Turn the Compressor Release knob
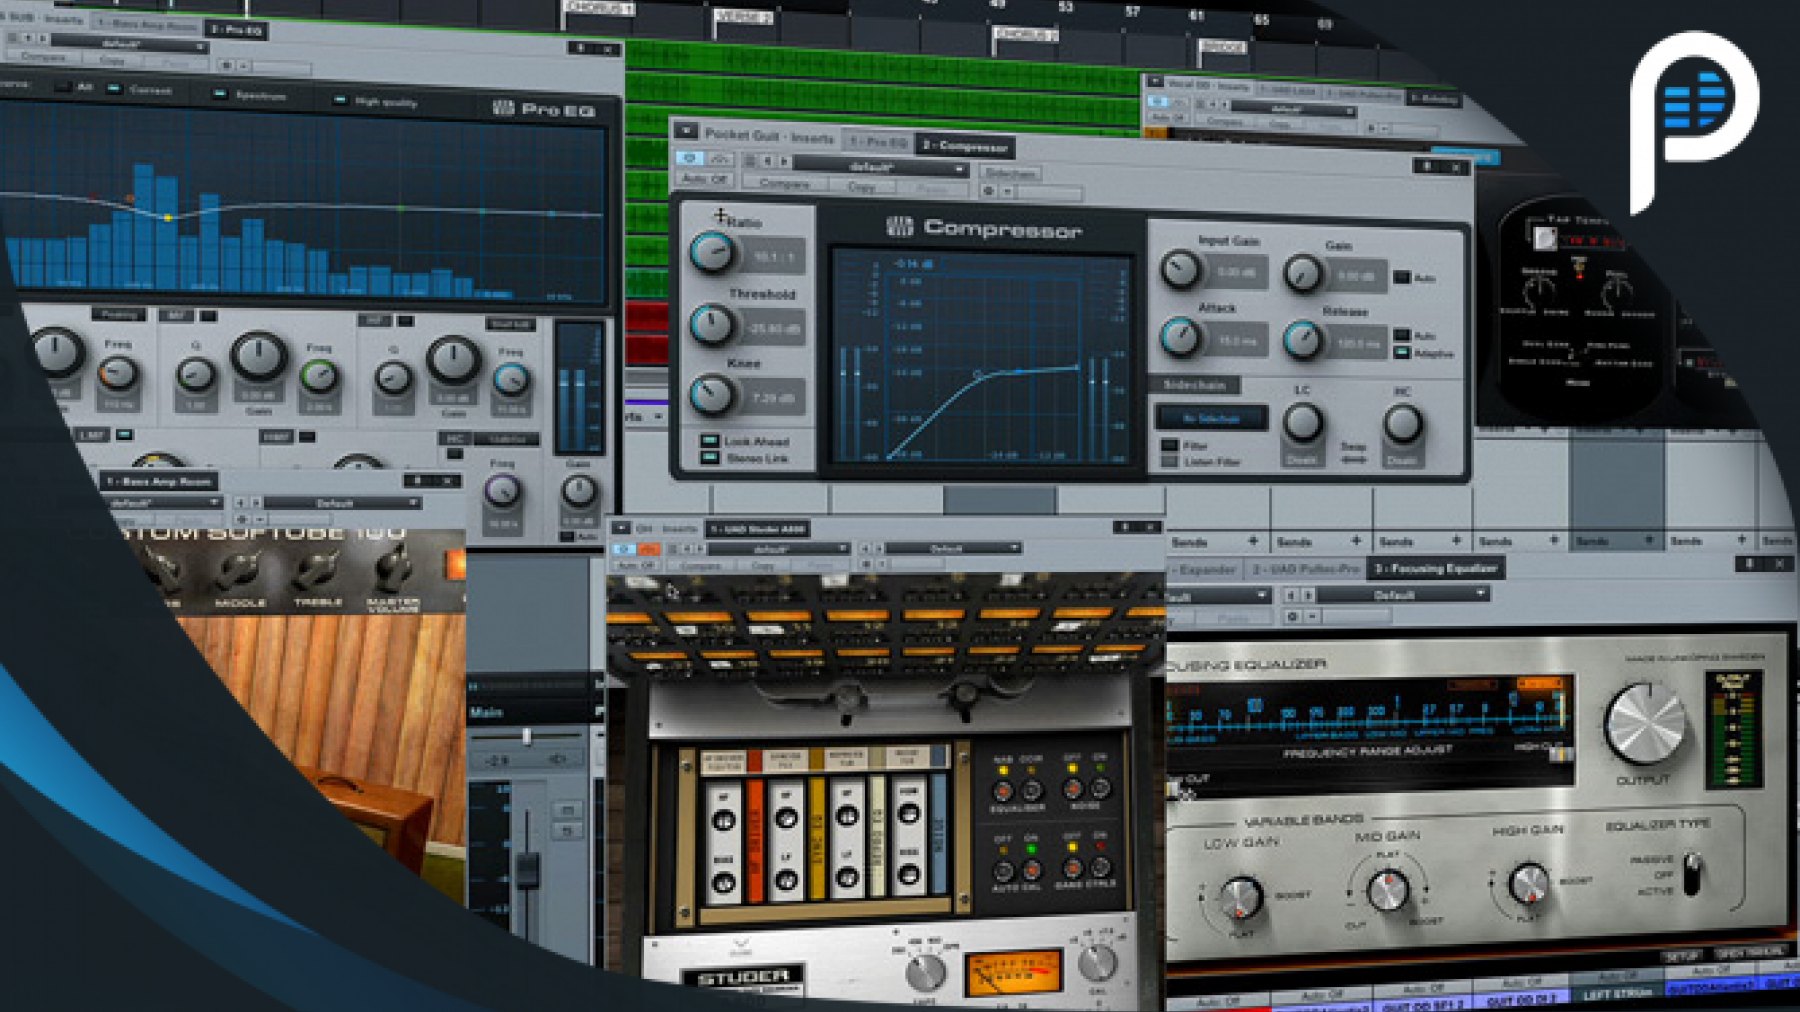The height and width of the screenshot is (1012, 1800). click(x=1303, y=341)
